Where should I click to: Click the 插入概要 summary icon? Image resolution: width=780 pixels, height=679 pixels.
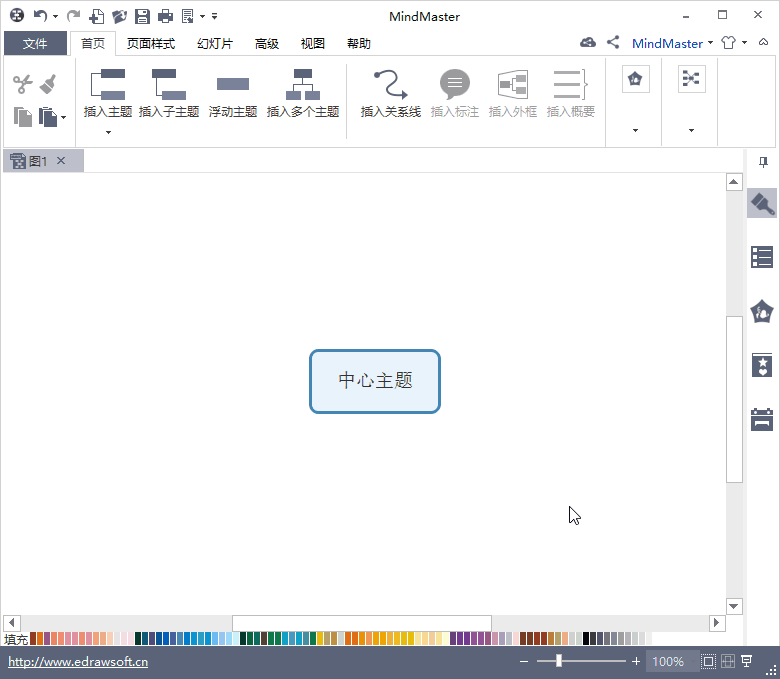point(571,94)
